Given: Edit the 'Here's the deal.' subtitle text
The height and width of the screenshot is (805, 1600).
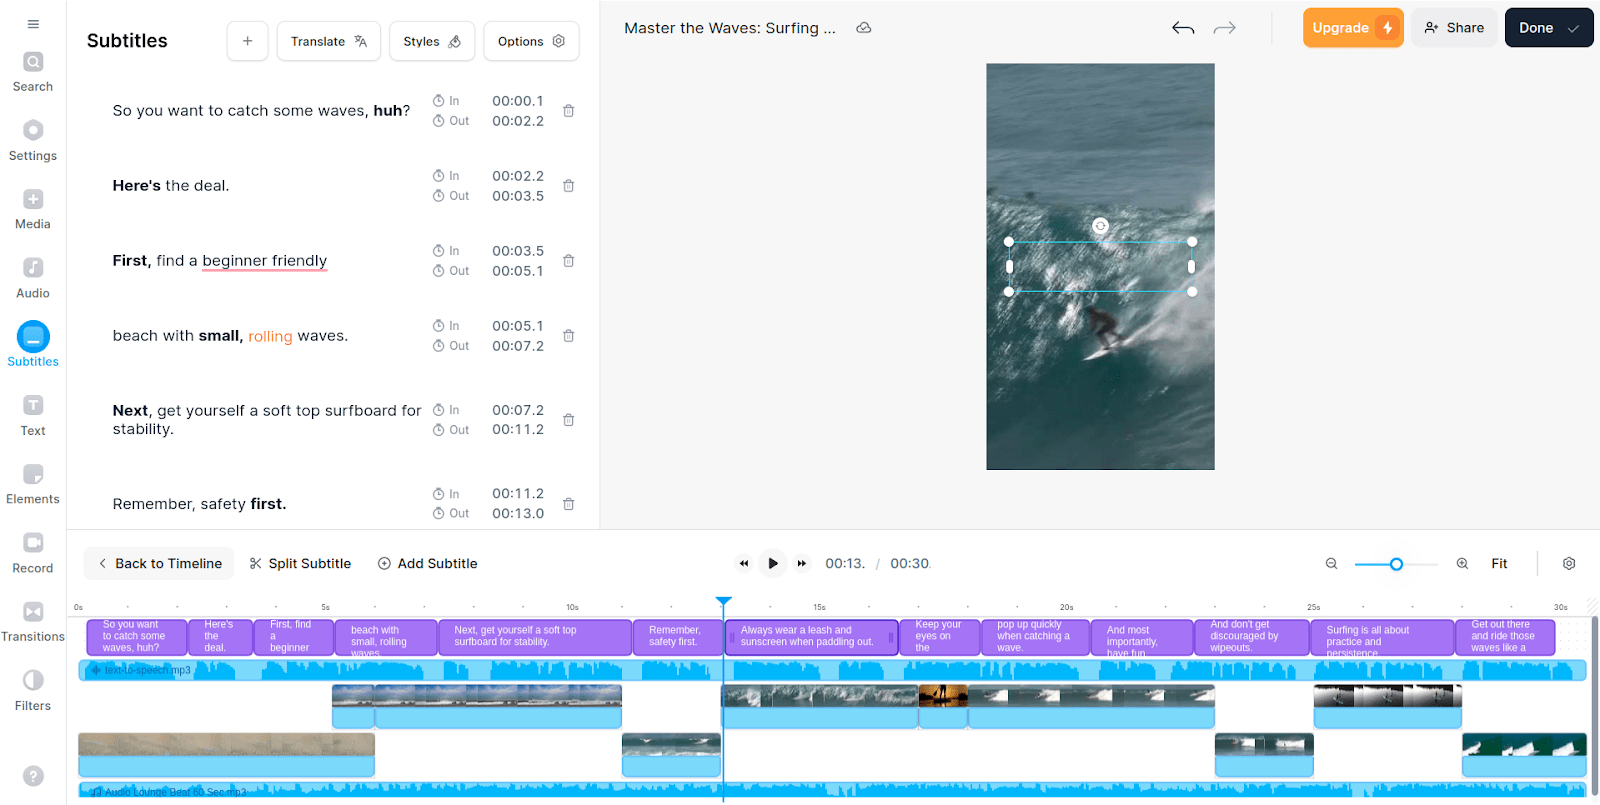Looking at the screenshot, I should [x=171, y=186].
